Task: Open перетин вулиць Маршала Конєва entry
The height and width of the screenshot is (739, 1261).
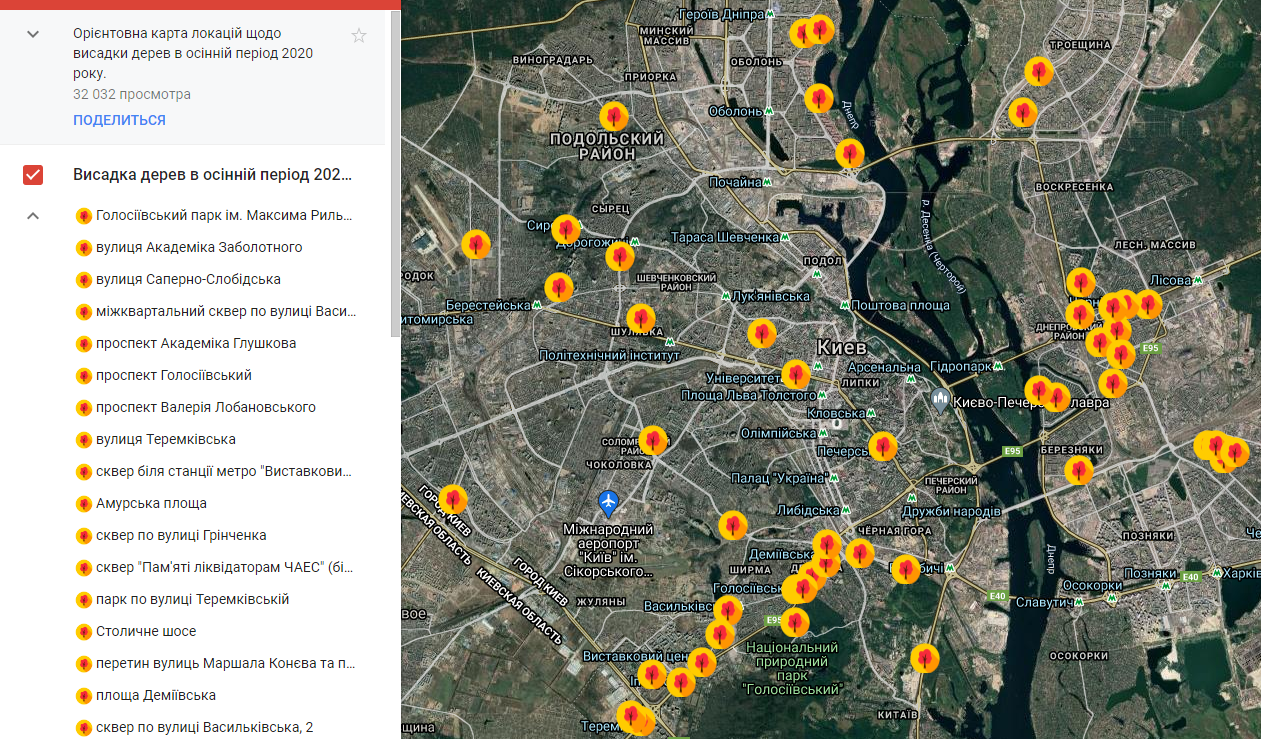Action: click(x=226, y=663)
